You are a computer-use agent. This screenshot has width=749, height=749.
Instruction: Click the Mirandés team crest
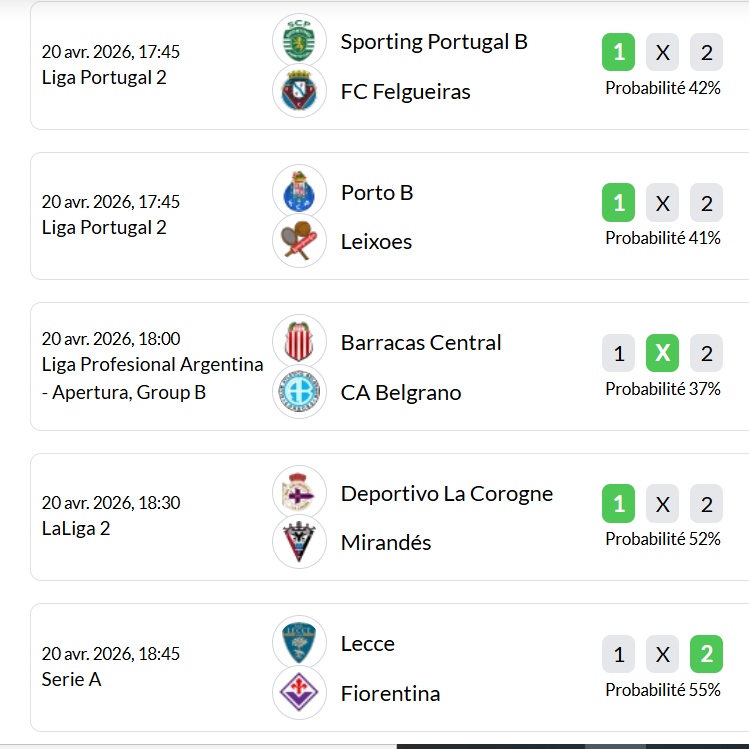click(299, 542)
